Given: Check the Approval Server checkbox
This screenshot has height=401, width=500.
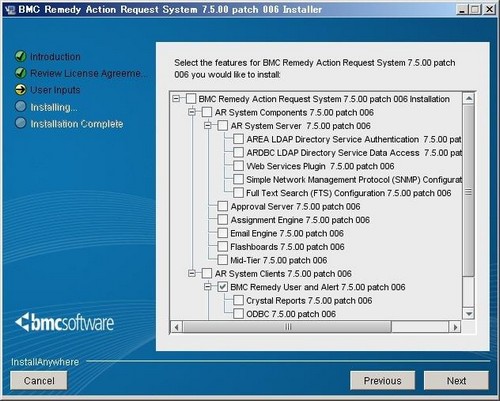Looking at the screenshot, I should tap(222, 206).
